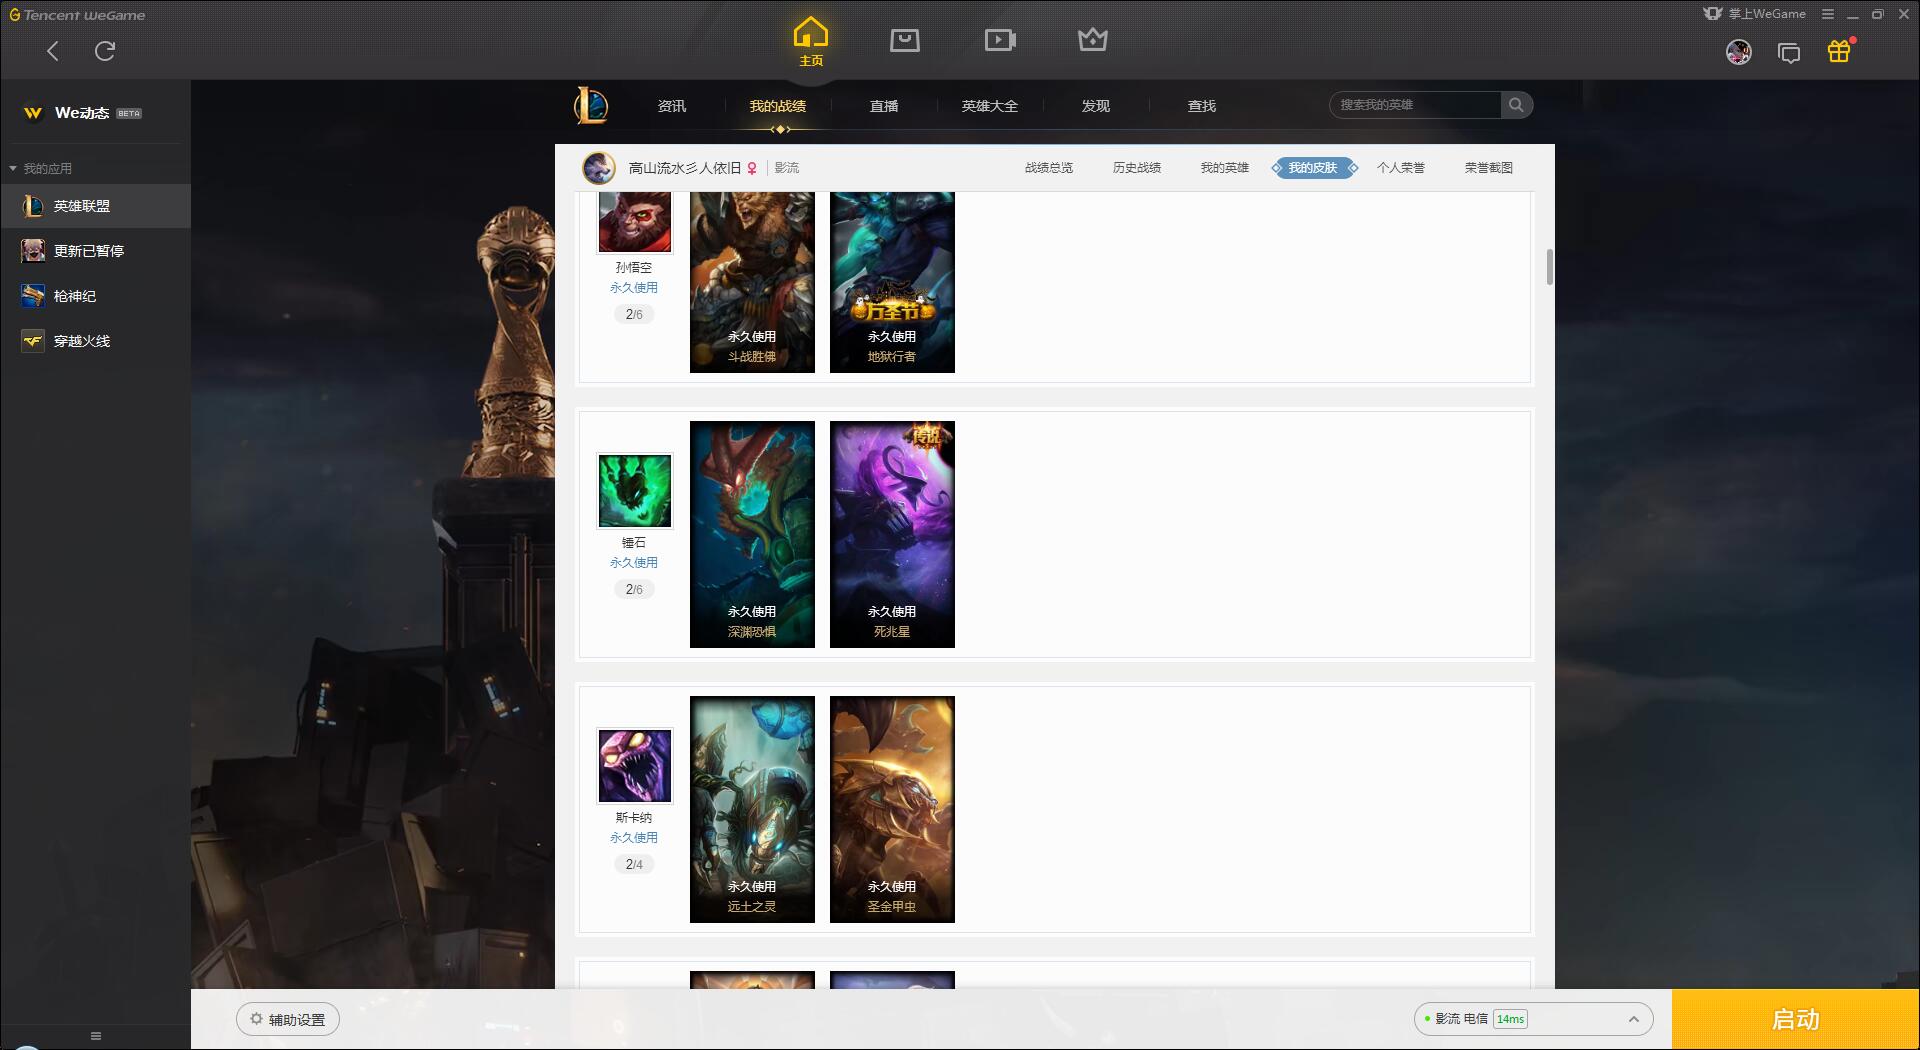Open the chat messages icon
This screenshot has height=1050, width=1920.
pyautogui.click(x=1789, y=53)
